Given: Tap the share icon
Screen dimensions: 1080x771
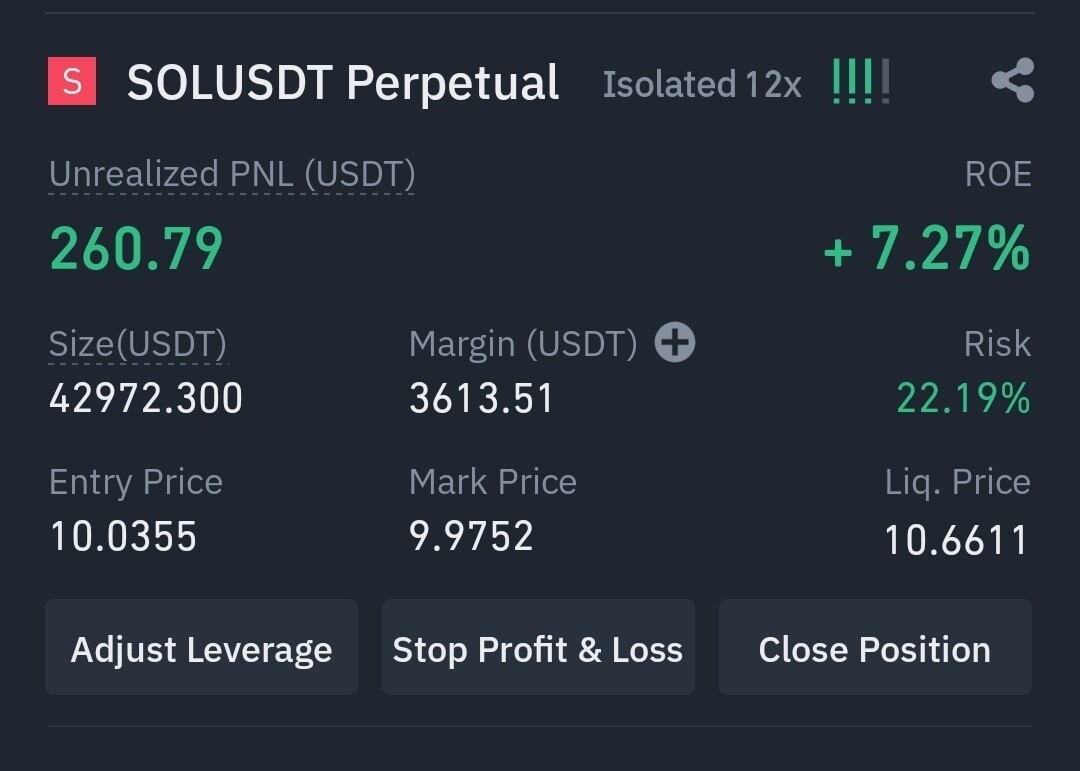Looking at the screenshot, I should tap(1012, 81).
